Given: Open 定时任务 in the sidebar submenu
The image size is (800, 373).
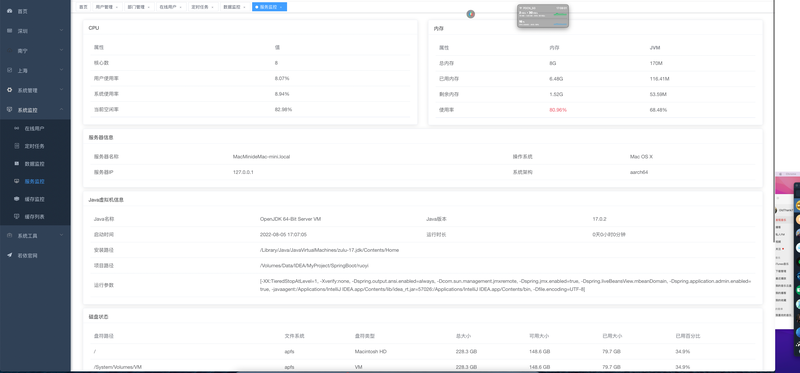Looking at the screenshot, I should coord(35,146).
